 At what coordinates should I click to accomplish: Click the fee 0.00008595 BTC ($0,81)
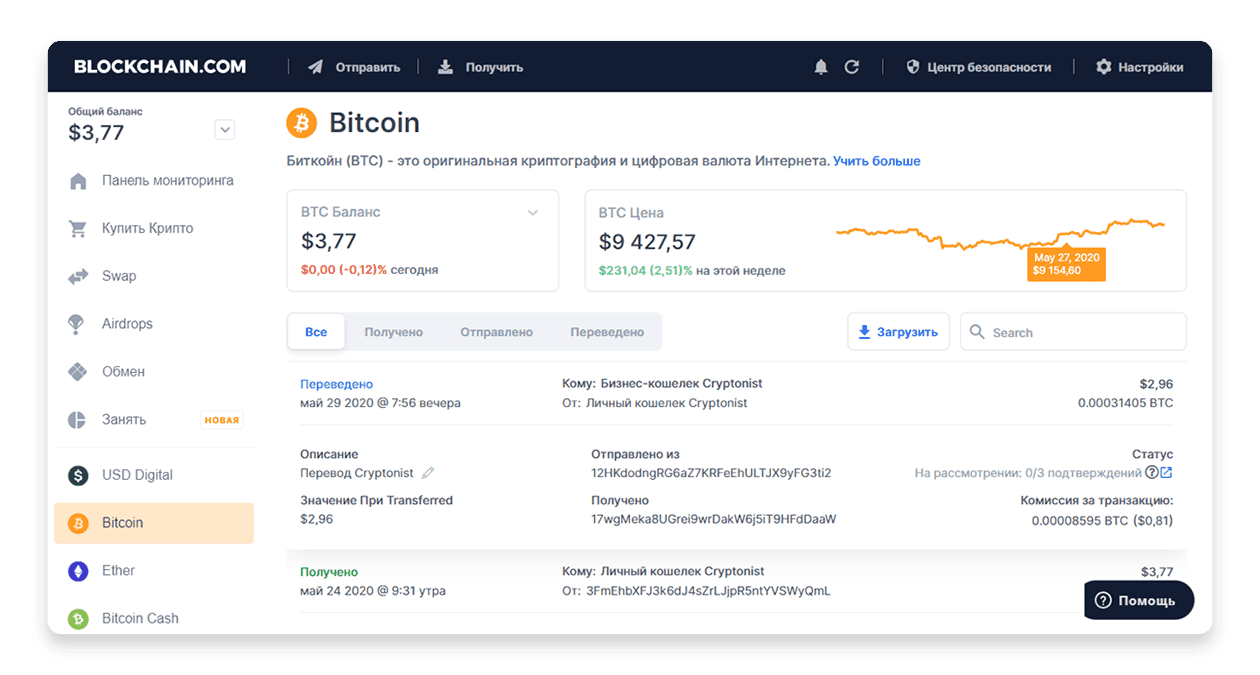point(1102,520)
